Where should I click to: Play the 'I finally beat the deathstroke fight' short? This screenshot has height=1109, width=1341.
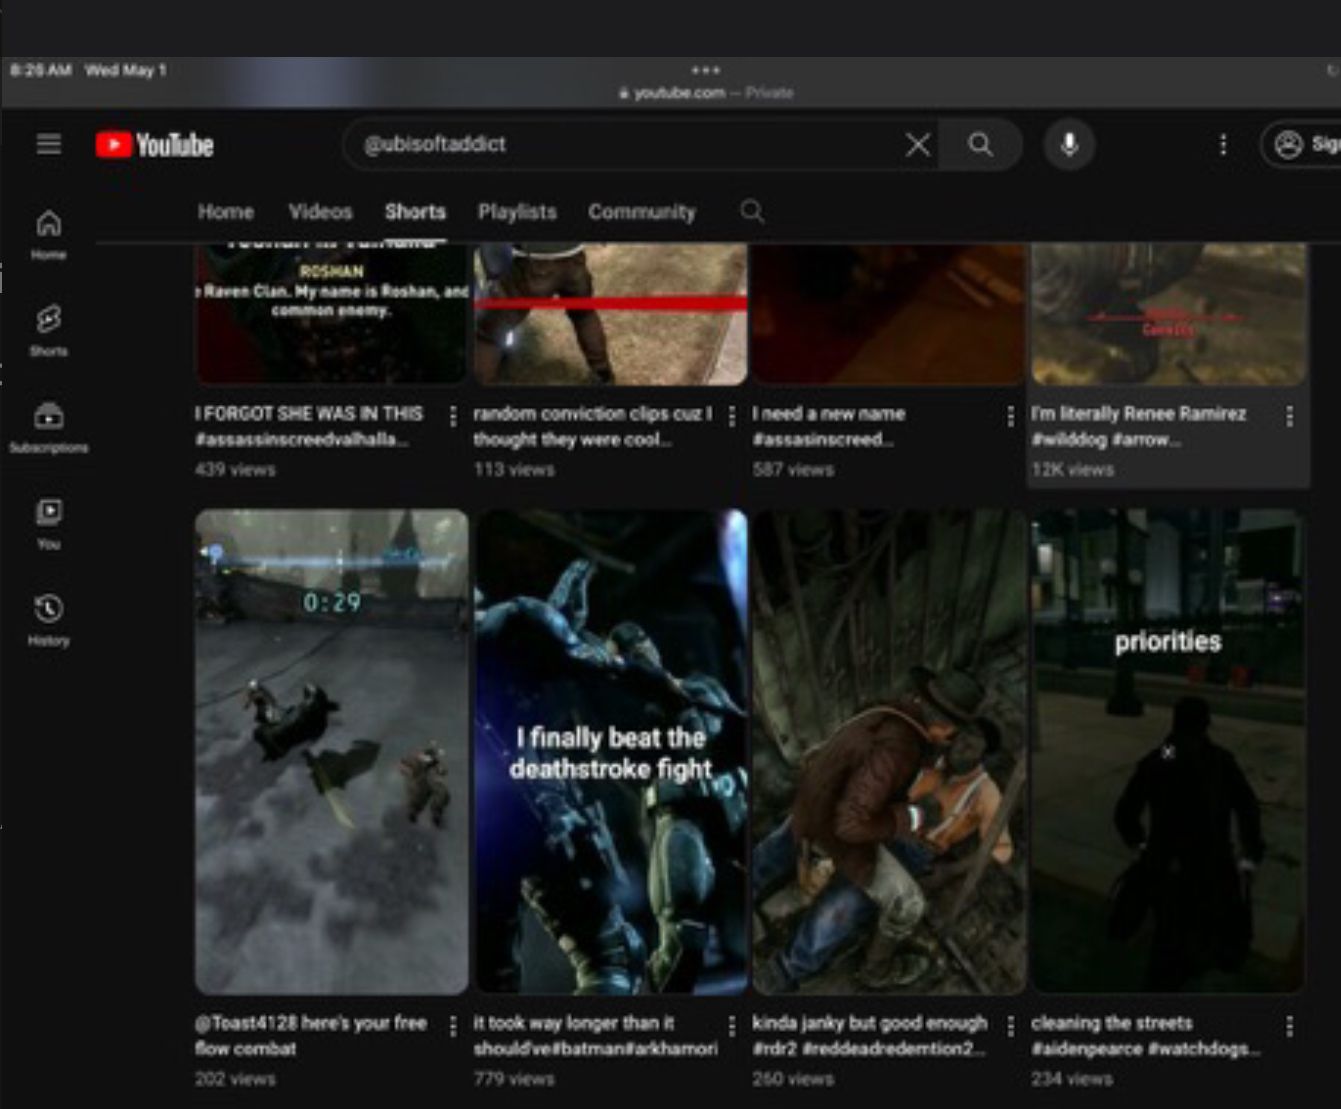[610, 751]
